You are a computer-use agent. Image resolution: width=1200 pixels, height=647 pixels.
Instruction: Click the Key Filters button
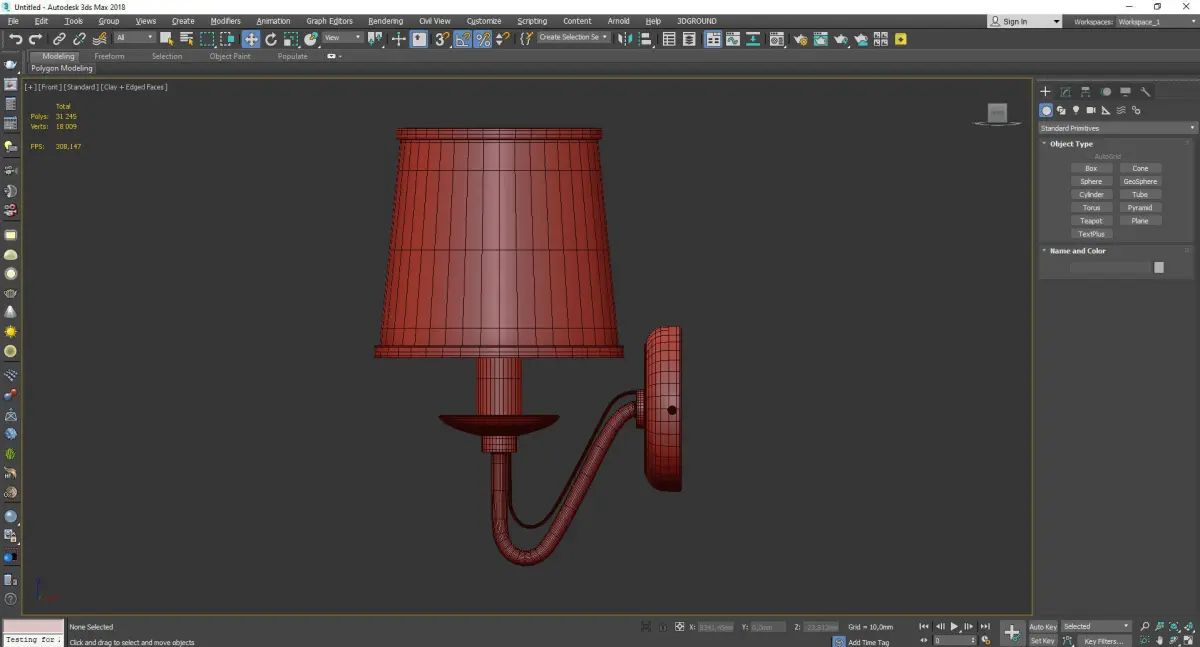click(1103, 641)
